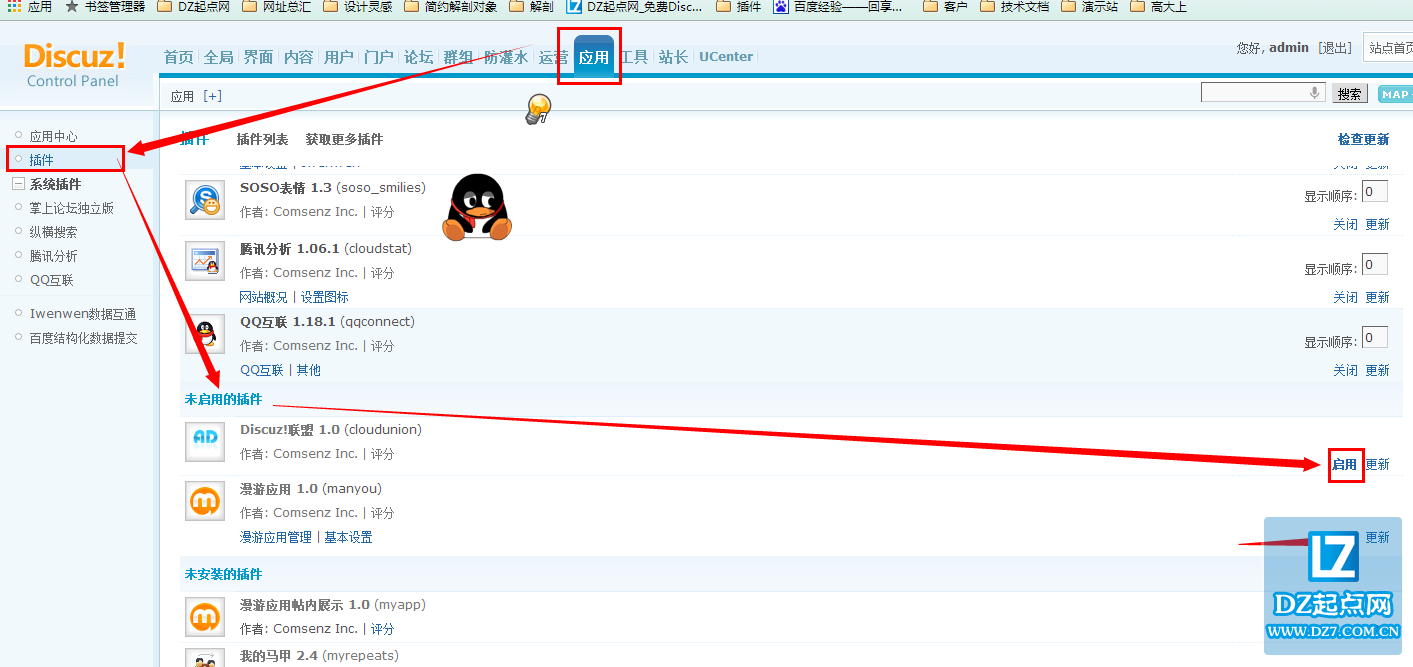Expand the [+] link beside 应用
Screen dimensions: 1413x667
212,96
